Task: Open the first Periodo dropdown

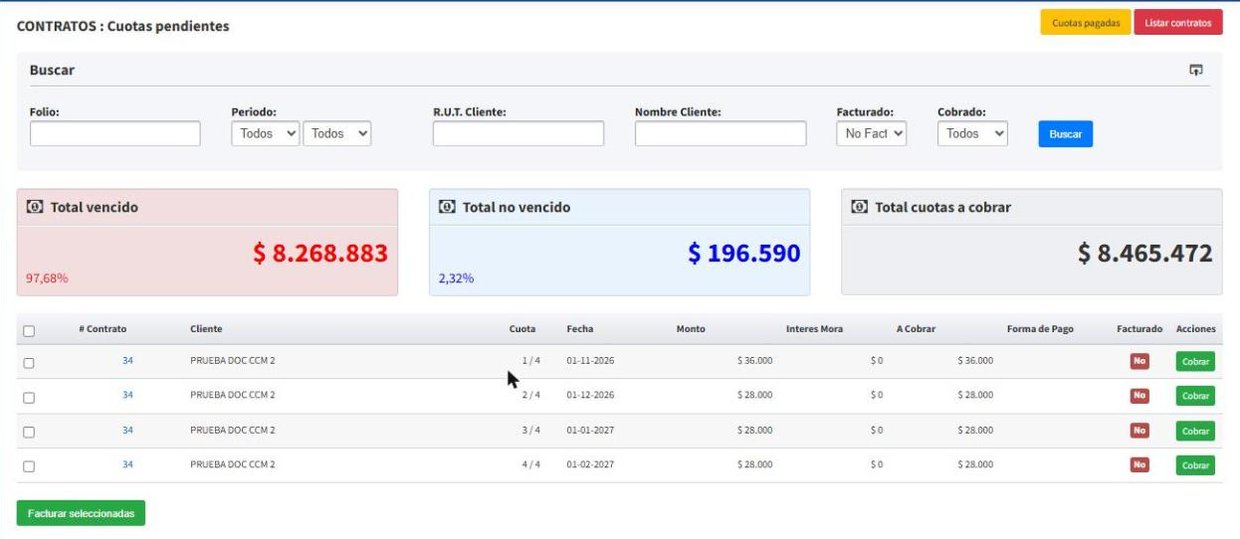Action: click(x=265, y=133)
